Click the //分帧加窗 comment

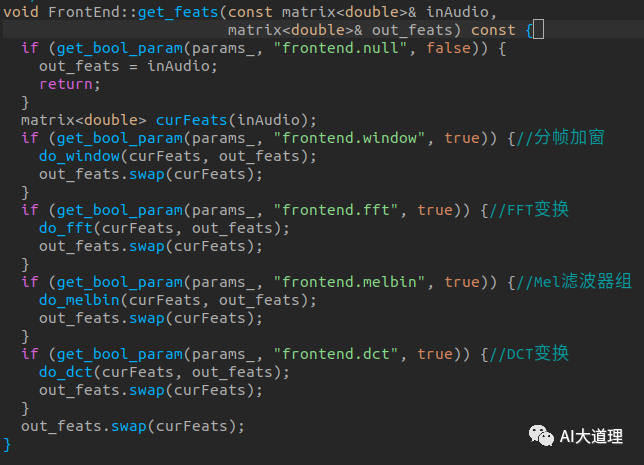click(x=561, y=137)
